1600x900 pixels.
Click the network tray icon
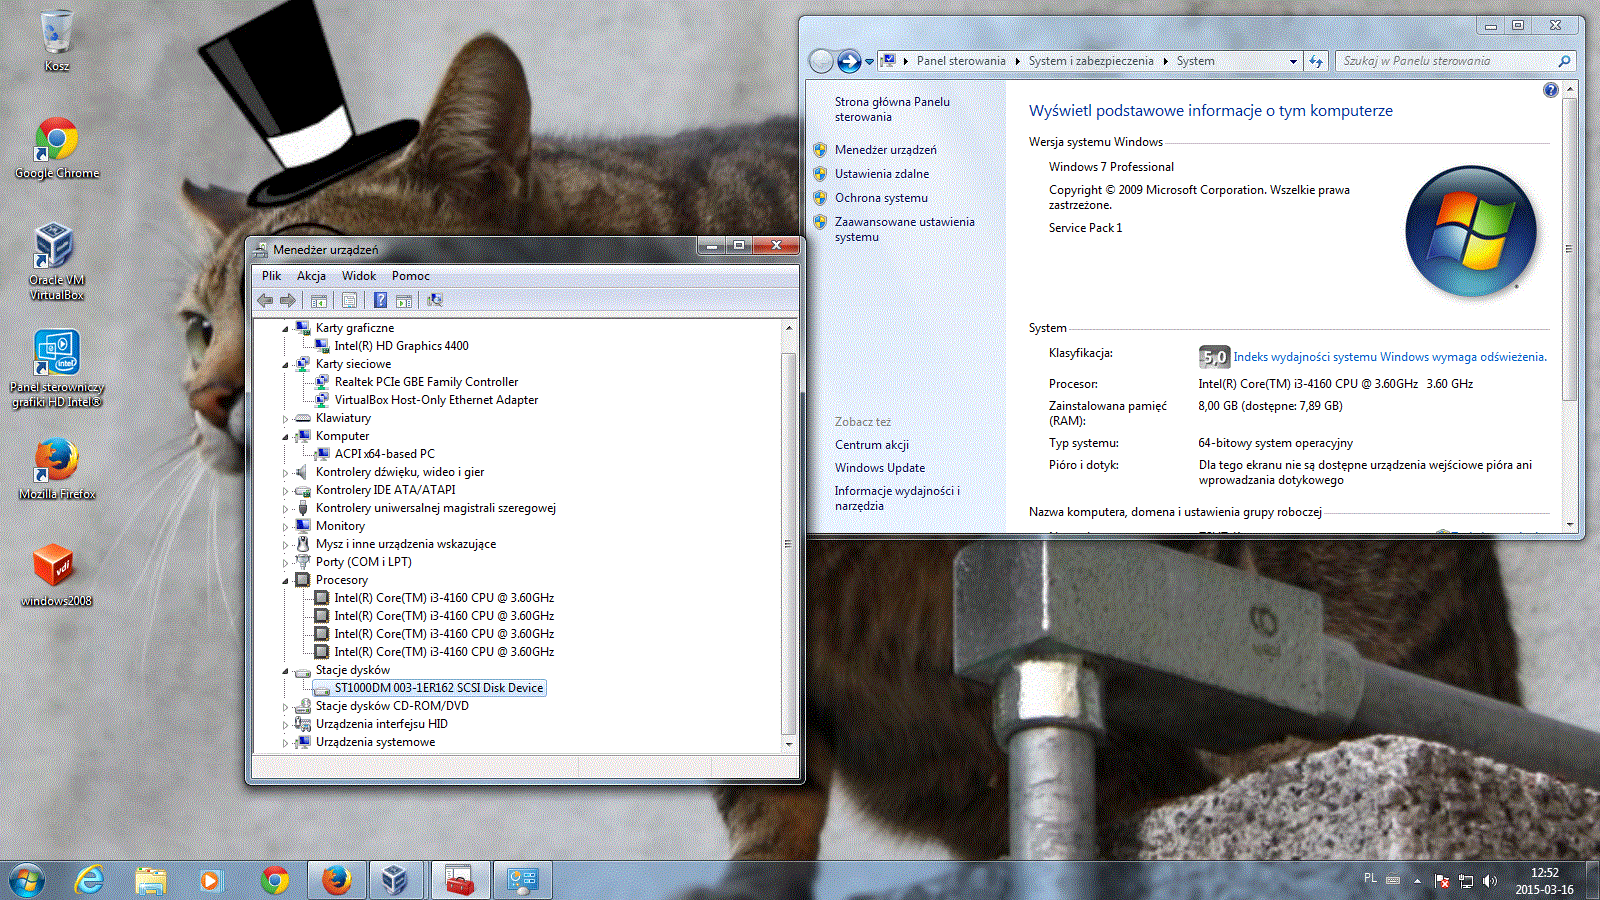coord(1466,881)
